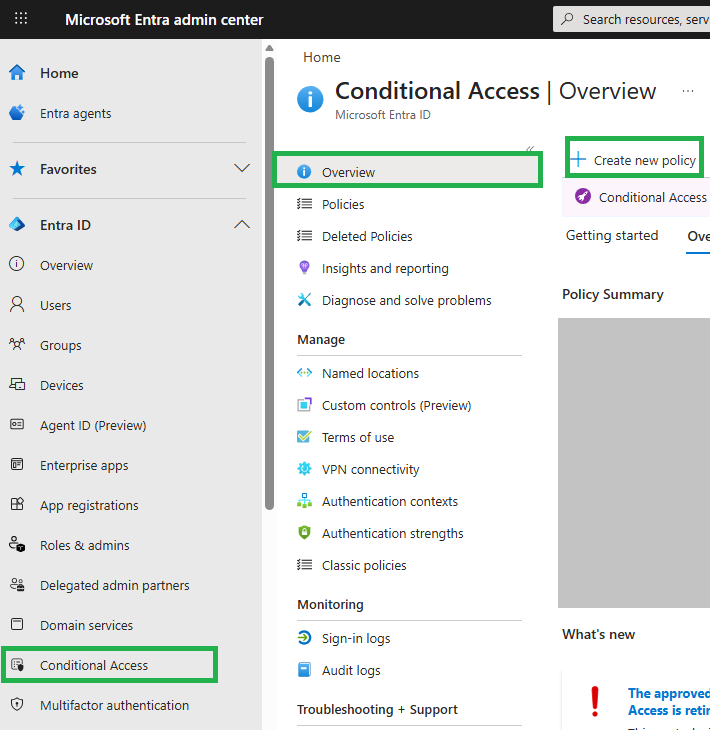Switch to the Getting started tab
710x730 pixels.
(612, 236)
